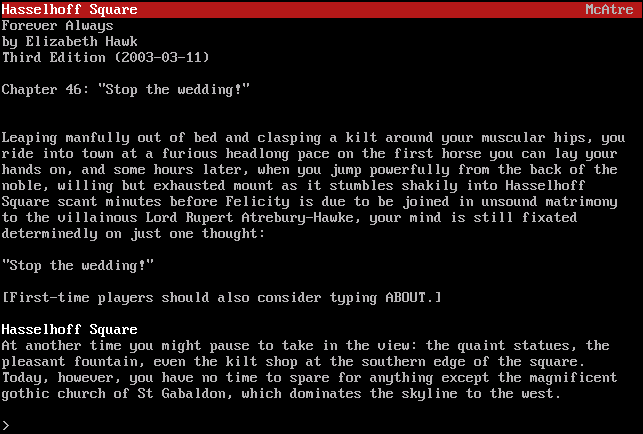Click the Forever Always game title

[x=57, y=26]
